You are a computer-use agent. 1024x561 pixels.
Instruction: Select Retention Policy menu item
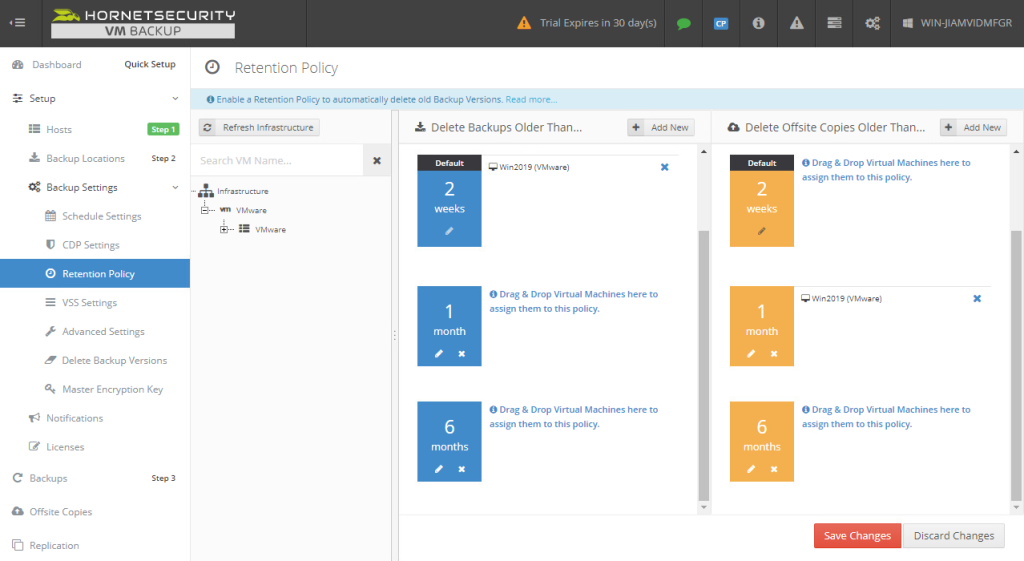pyautogui.click(x=95, y=274)
